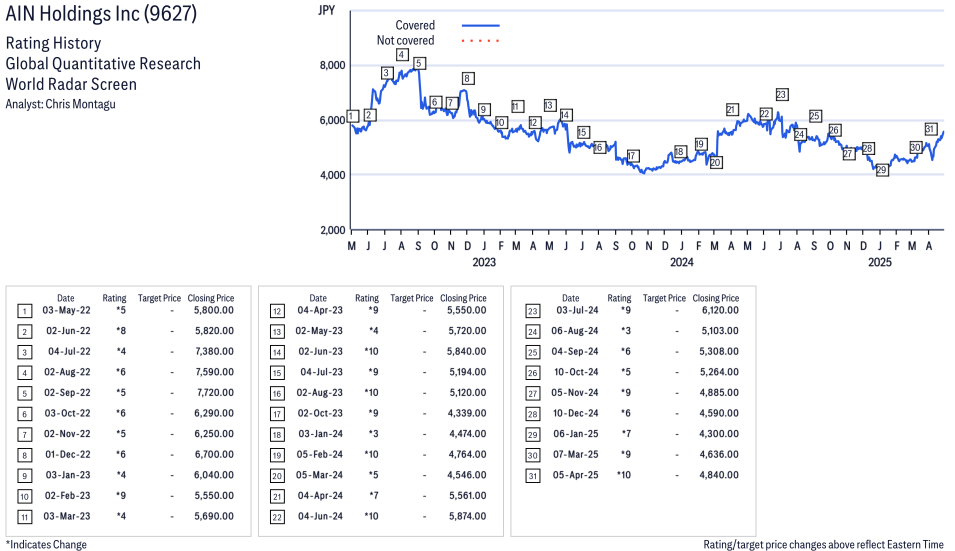Select chart marker 8 on the price chart
Image resolution: width=955 pixels, height=551 pixels.
click(467, 79)
